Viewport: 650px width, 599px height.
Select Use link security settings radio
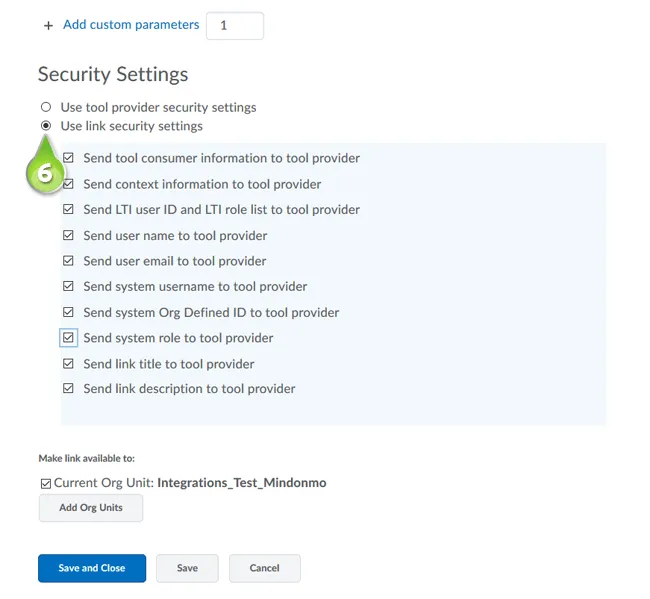pos(46,126)
